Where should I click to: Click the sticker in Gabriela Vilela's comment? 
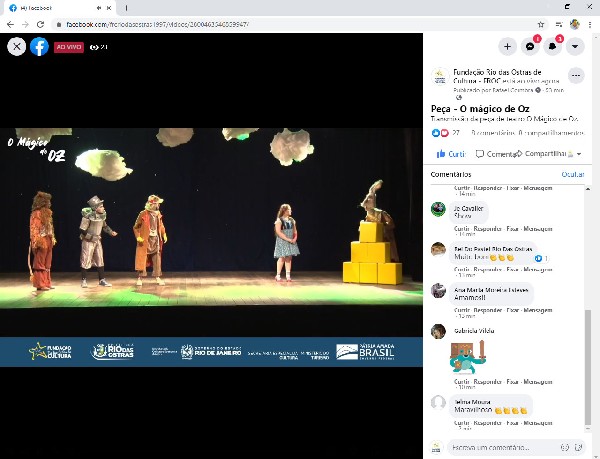pos(468,357)
